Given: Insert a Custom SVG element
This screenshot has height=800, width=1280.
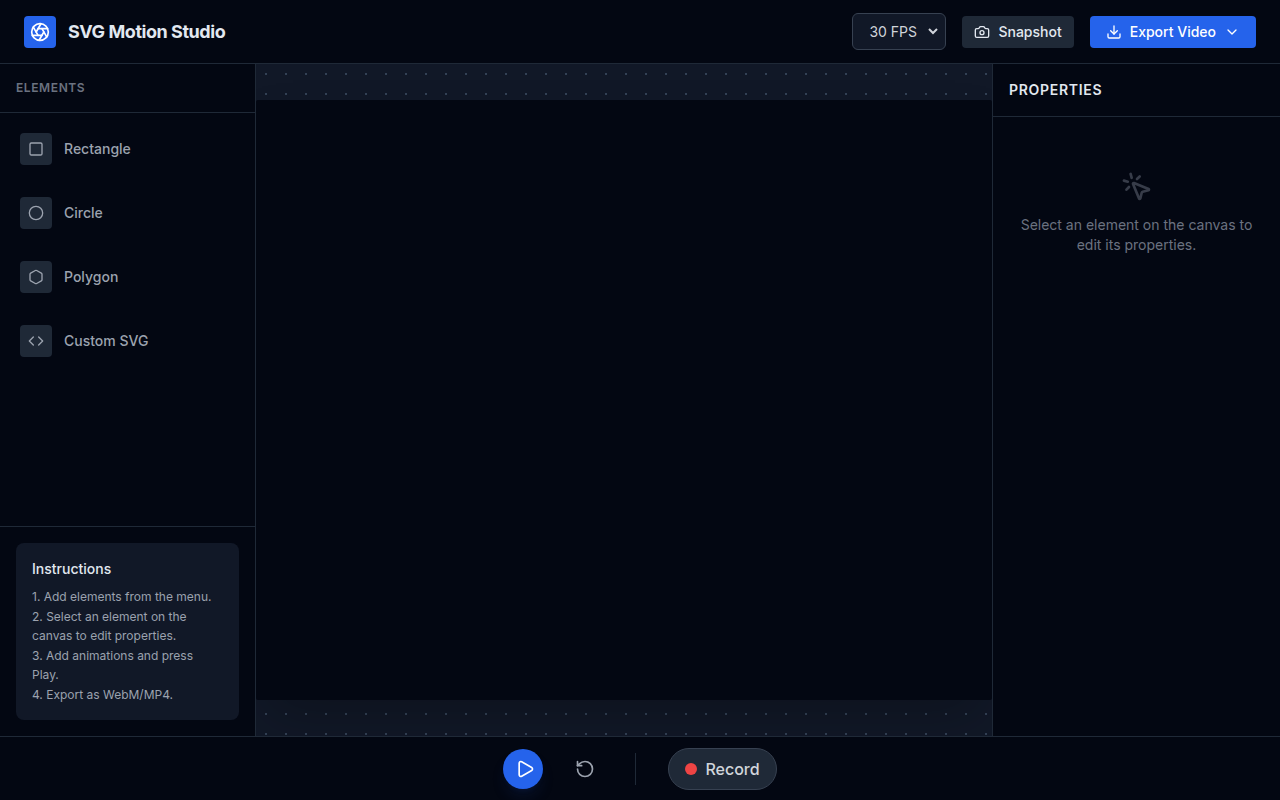Looking at the screenshot, I should coord(105,340).
